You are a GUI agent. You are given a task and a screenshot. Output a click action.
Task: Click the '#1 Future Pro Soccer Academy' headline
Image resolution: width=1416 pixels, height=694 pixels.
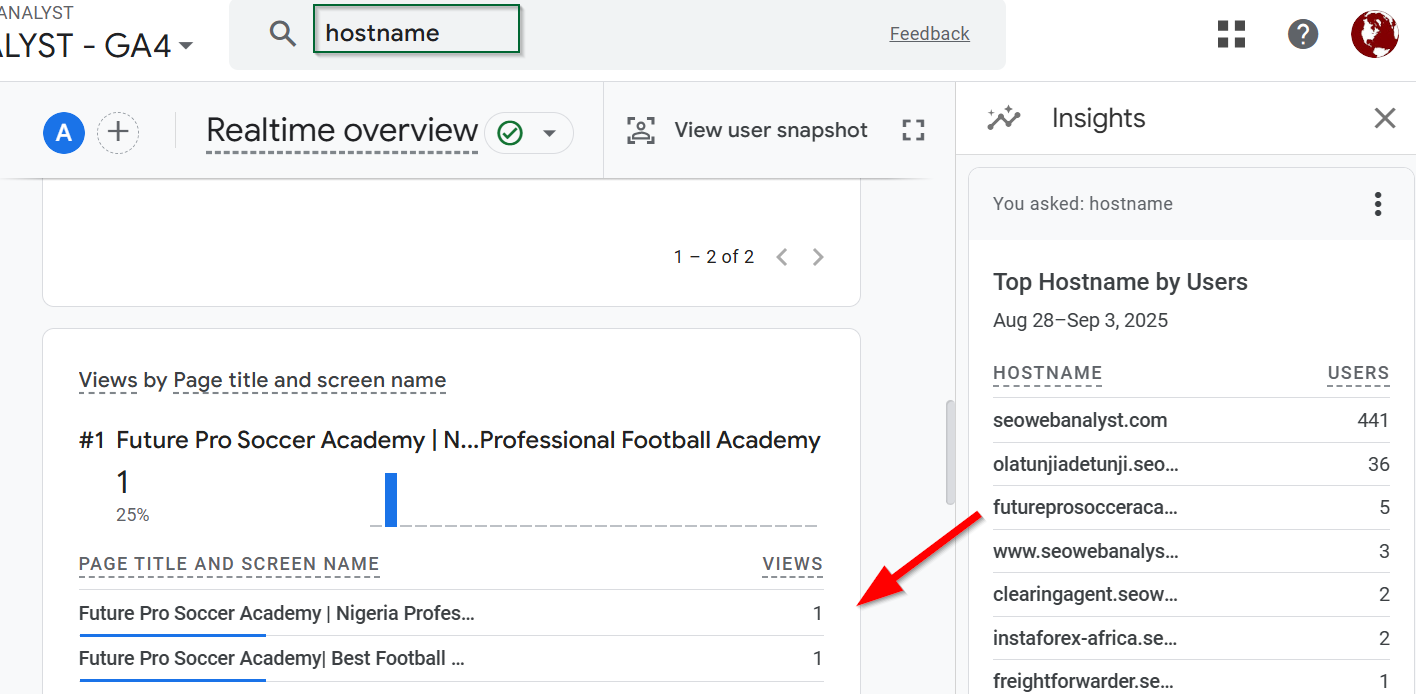pyautogui.click(x=450, y=440)
